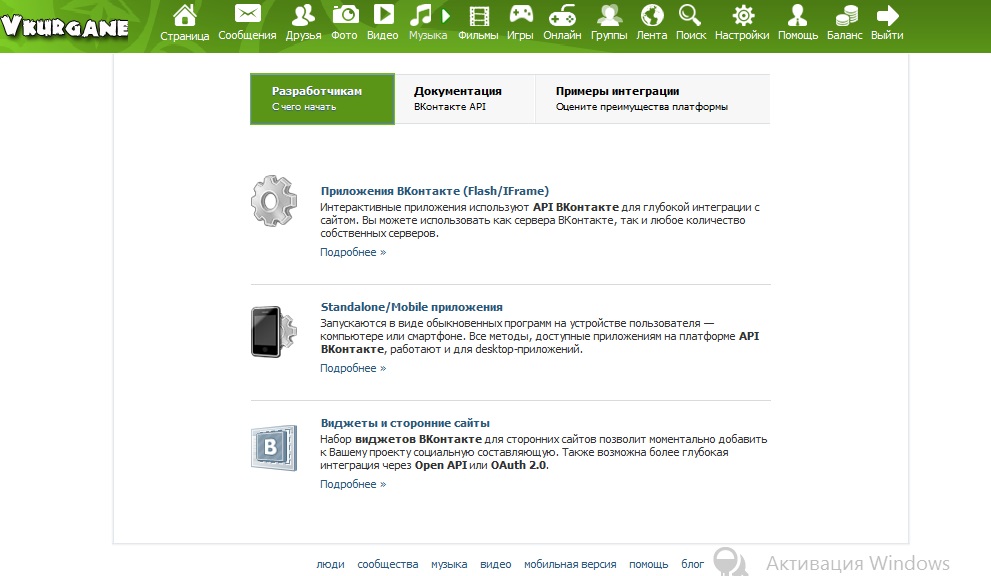This screenshot has width=991, height=576.
Task: Open the Группы people icon
Action: click(x=609, y=15)
